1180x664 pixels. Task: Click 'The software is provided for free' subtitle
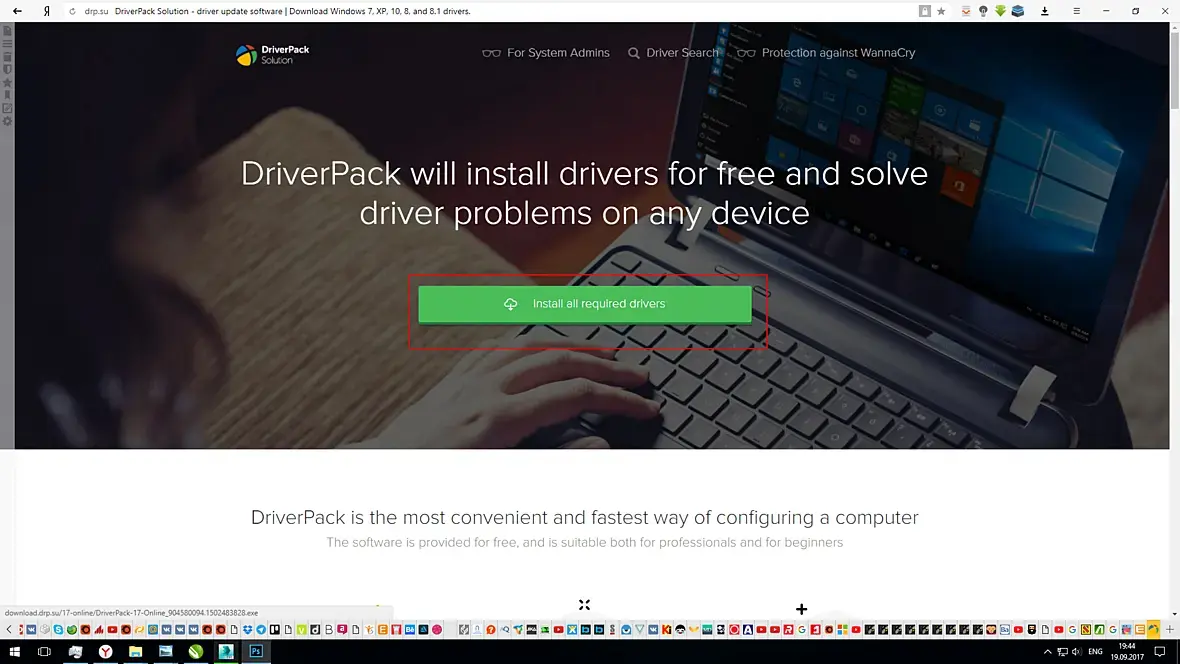tap(584, 542)
